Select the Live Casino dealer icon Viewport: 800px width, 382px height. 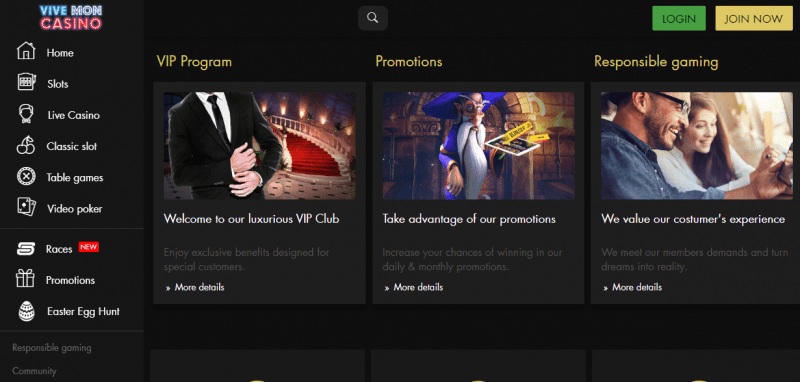point(26,114)
